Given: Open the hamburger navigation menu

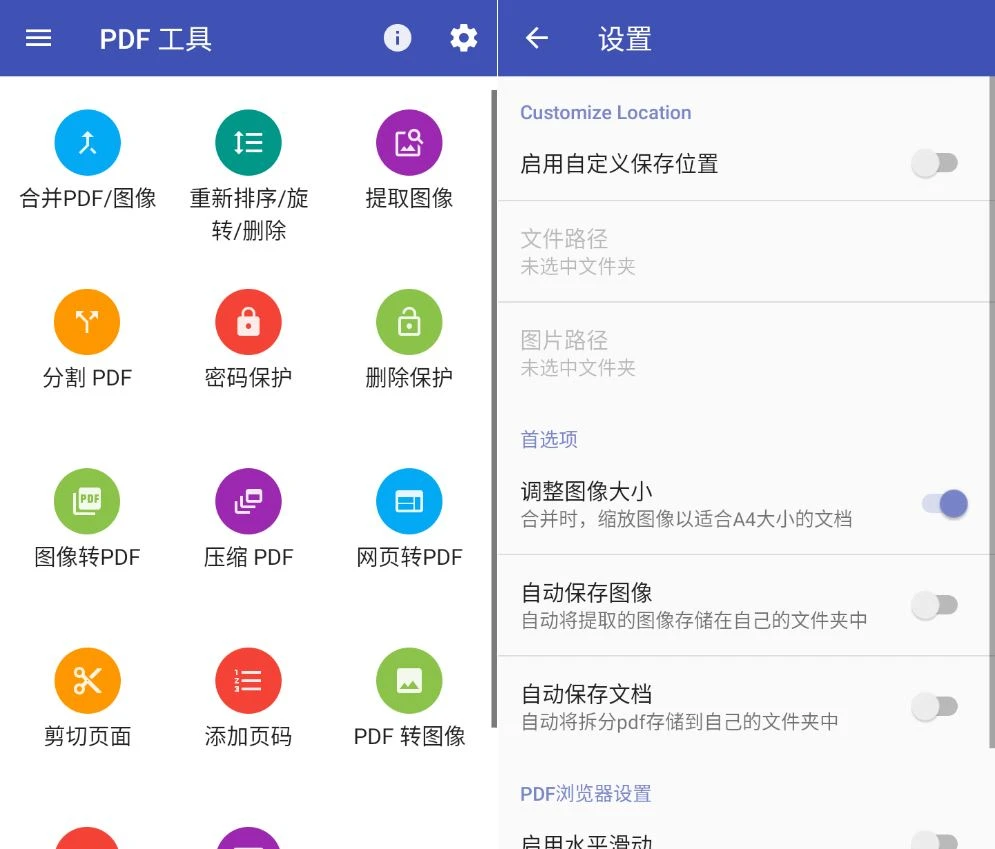Looking at the screenshot, I should 38,38.
